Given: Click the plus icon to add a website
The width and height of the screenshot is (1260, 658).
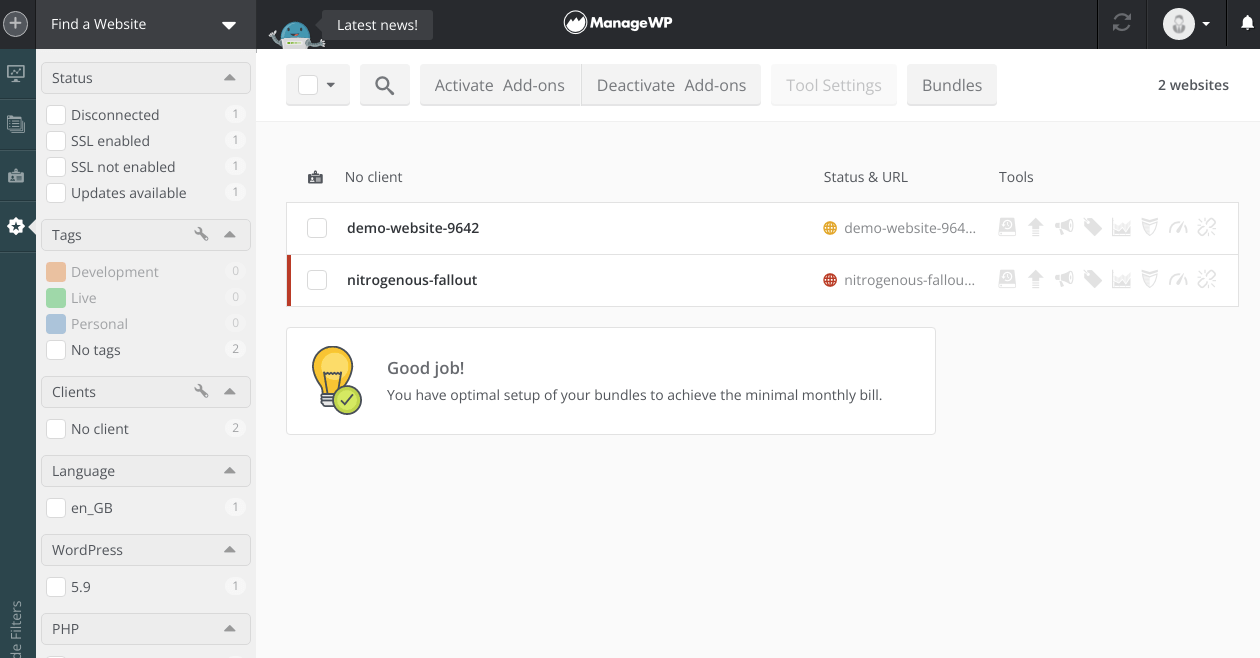Looking at the screenshot, I should click(x=17, y=24).
